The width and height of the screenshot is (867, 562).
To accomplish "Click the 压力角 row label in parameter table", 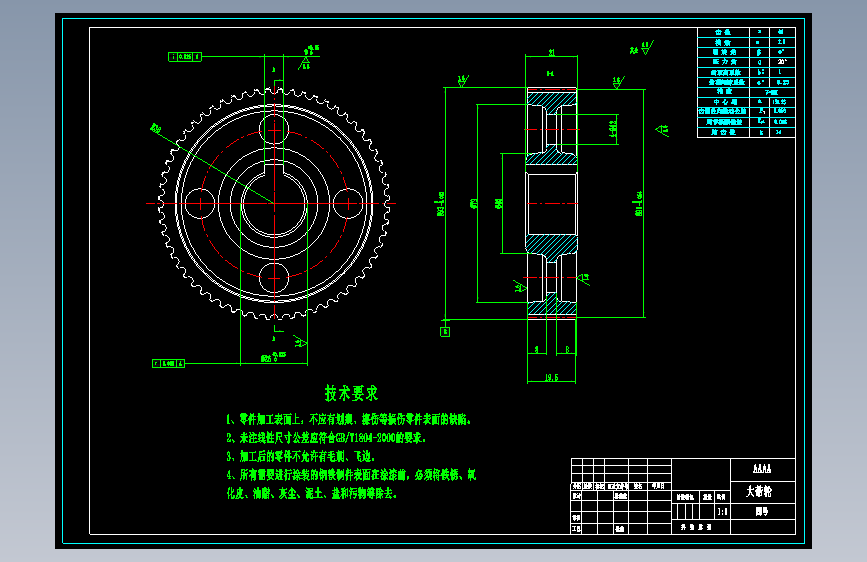I will tap(724, 62).
